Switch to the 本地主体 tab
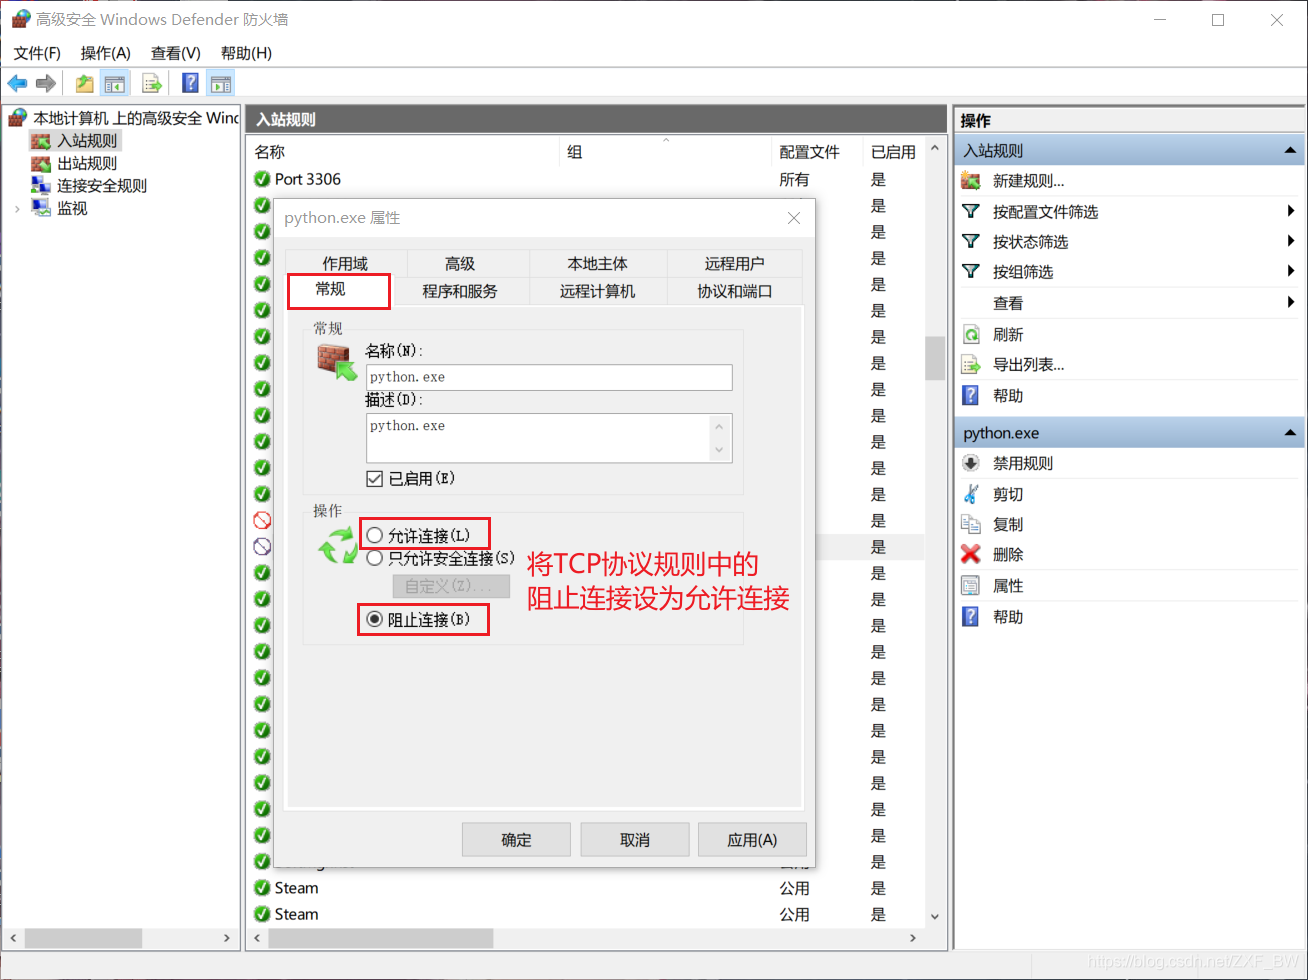Screen dimensions: 1308x980 point(597,263)
